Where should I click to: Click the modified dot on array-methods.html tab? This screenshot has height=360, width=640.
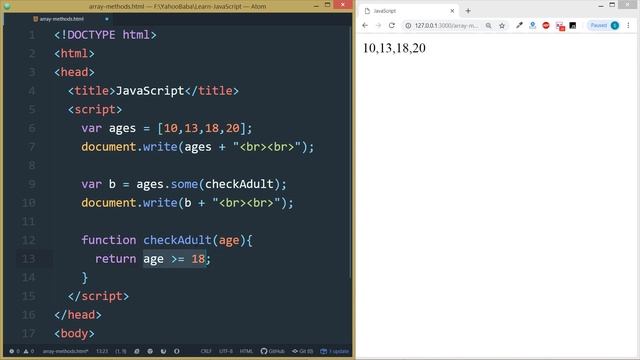pyautogui.click(x=107, y=19)
